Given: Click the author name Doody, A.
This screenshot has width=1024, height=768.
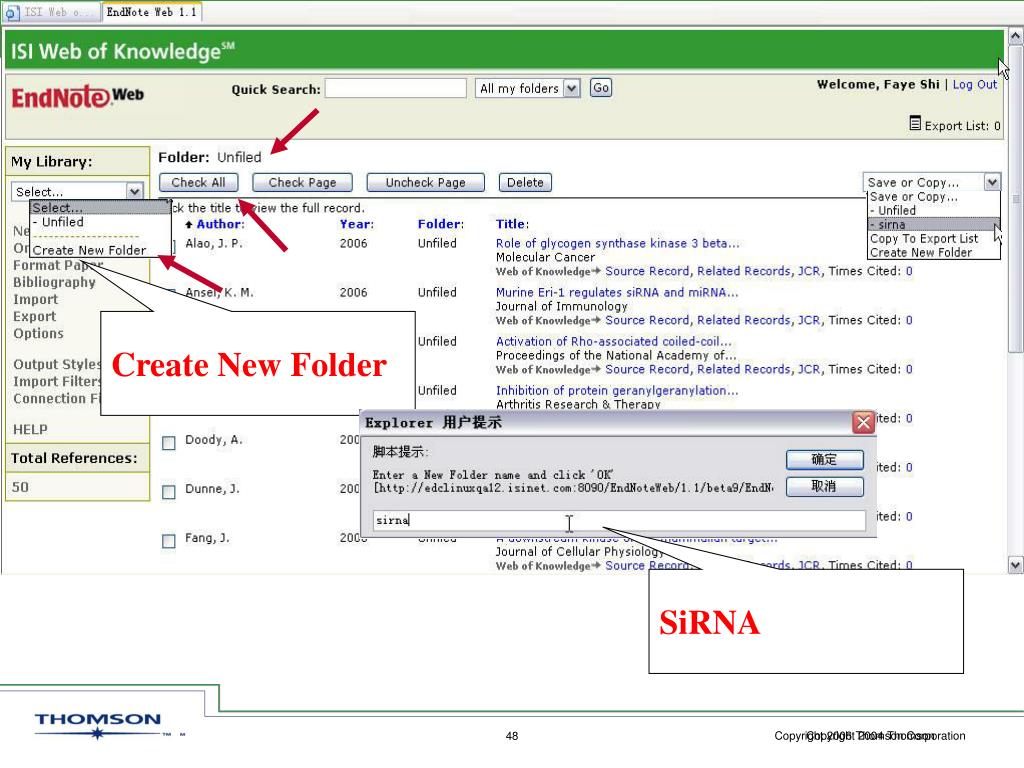Looking at the screenshot, I should click(214, 440).
